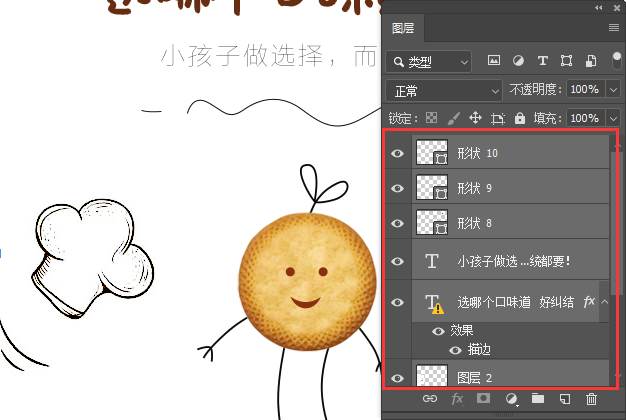This screenshot has width=626, height=420.
Task: Lock transparent pixels icon
Action: click(x=432, y=118)
